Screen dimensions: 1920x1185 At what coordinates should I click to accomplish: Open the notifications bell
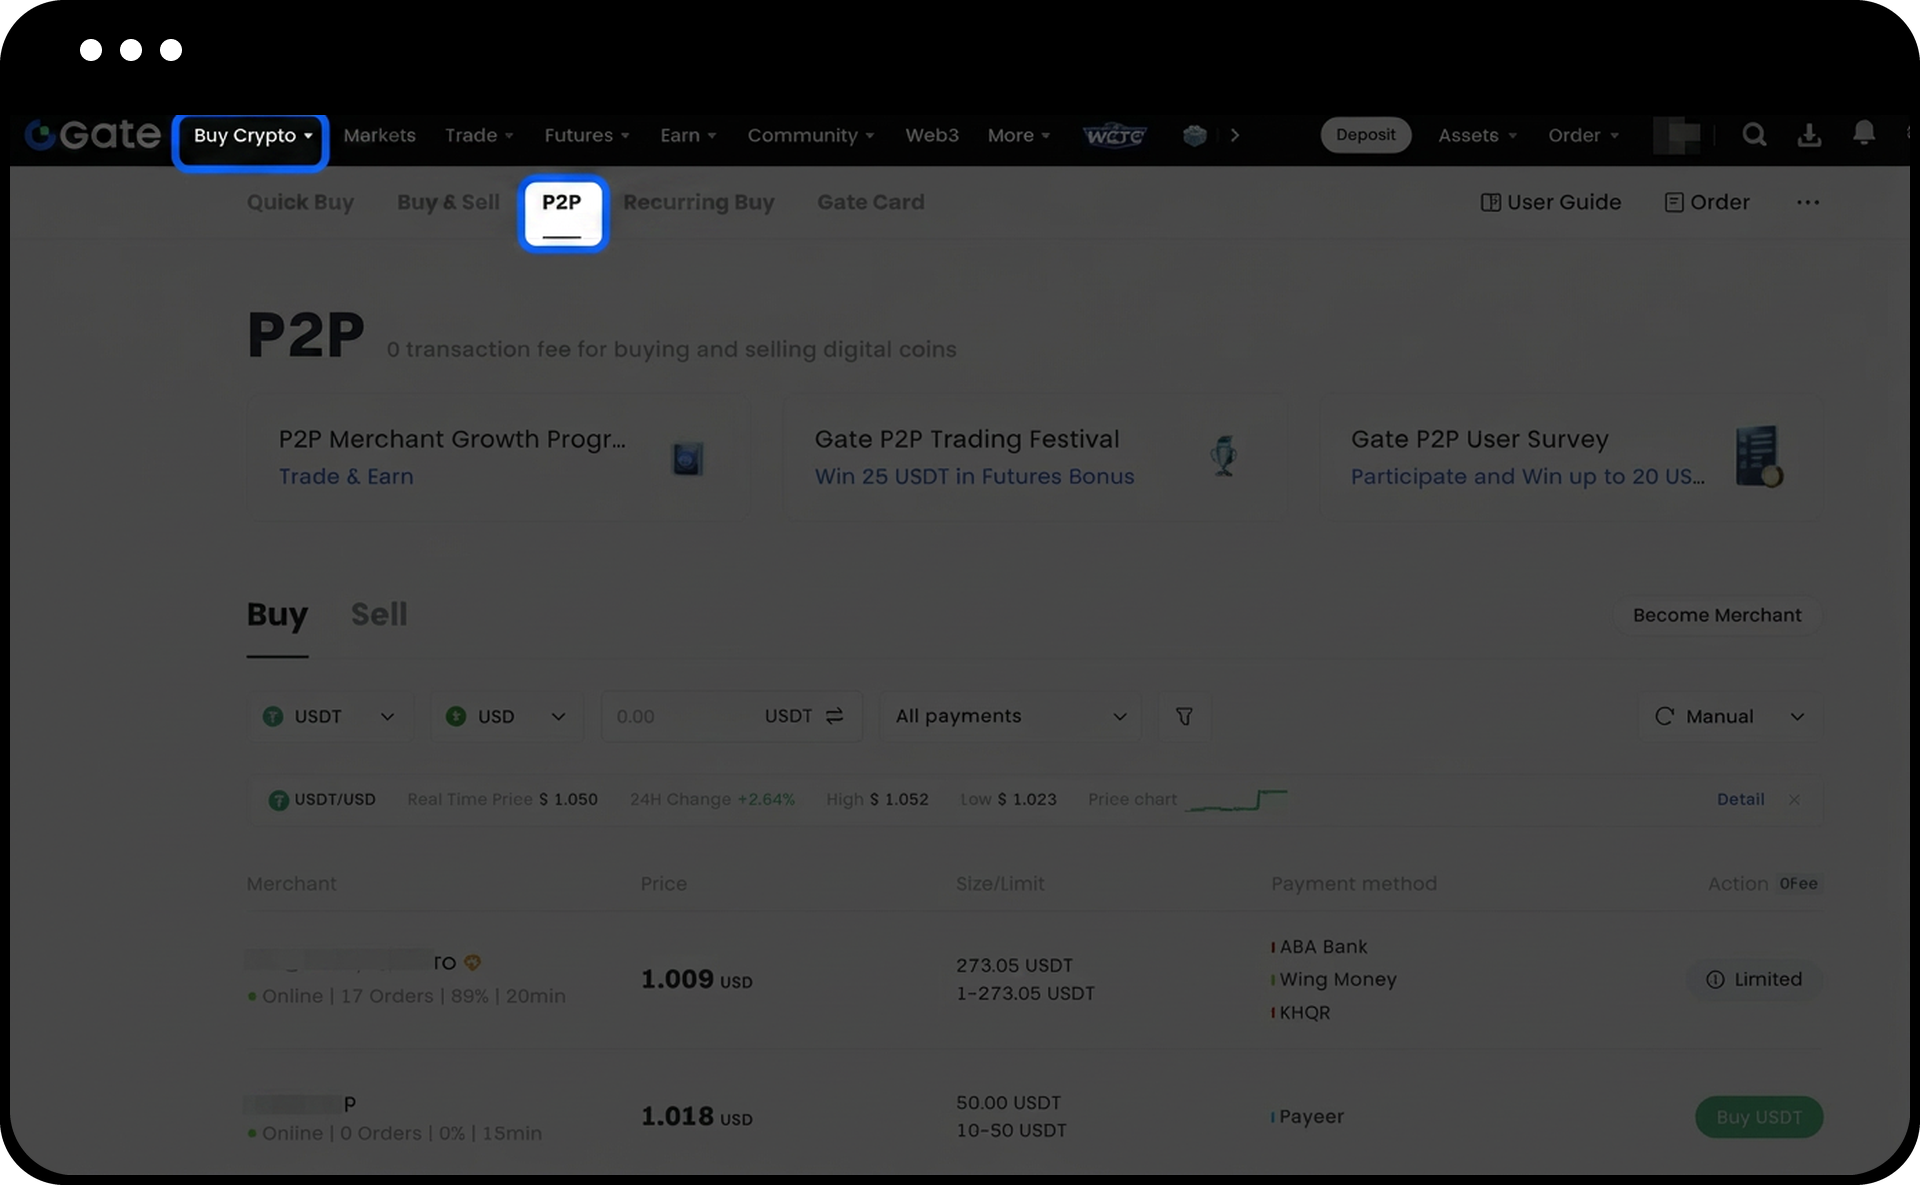tap(1864, 134)
